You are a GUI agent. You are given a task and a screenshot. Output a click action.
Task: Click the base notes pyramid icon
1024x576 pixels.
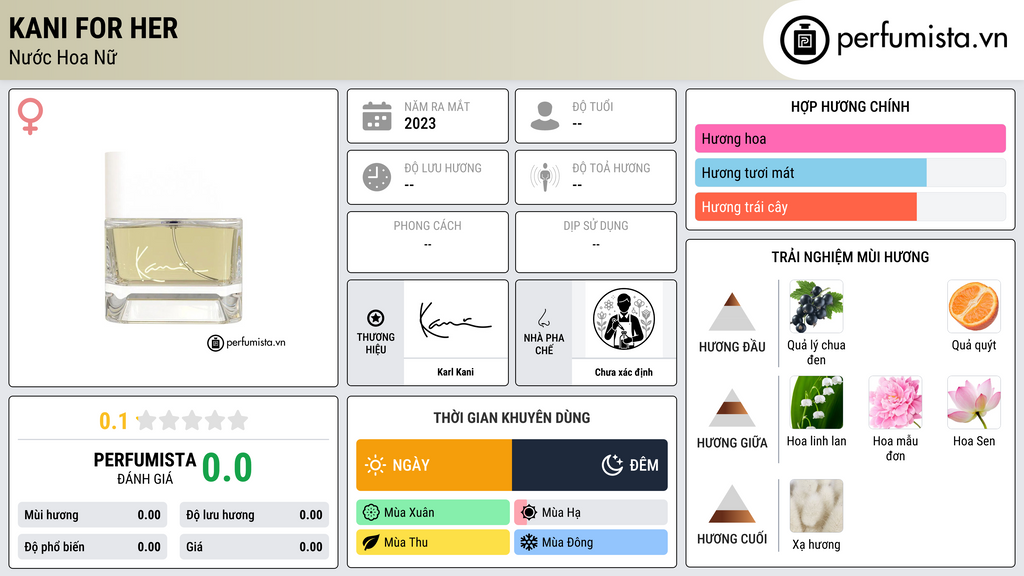coord(732,504)
